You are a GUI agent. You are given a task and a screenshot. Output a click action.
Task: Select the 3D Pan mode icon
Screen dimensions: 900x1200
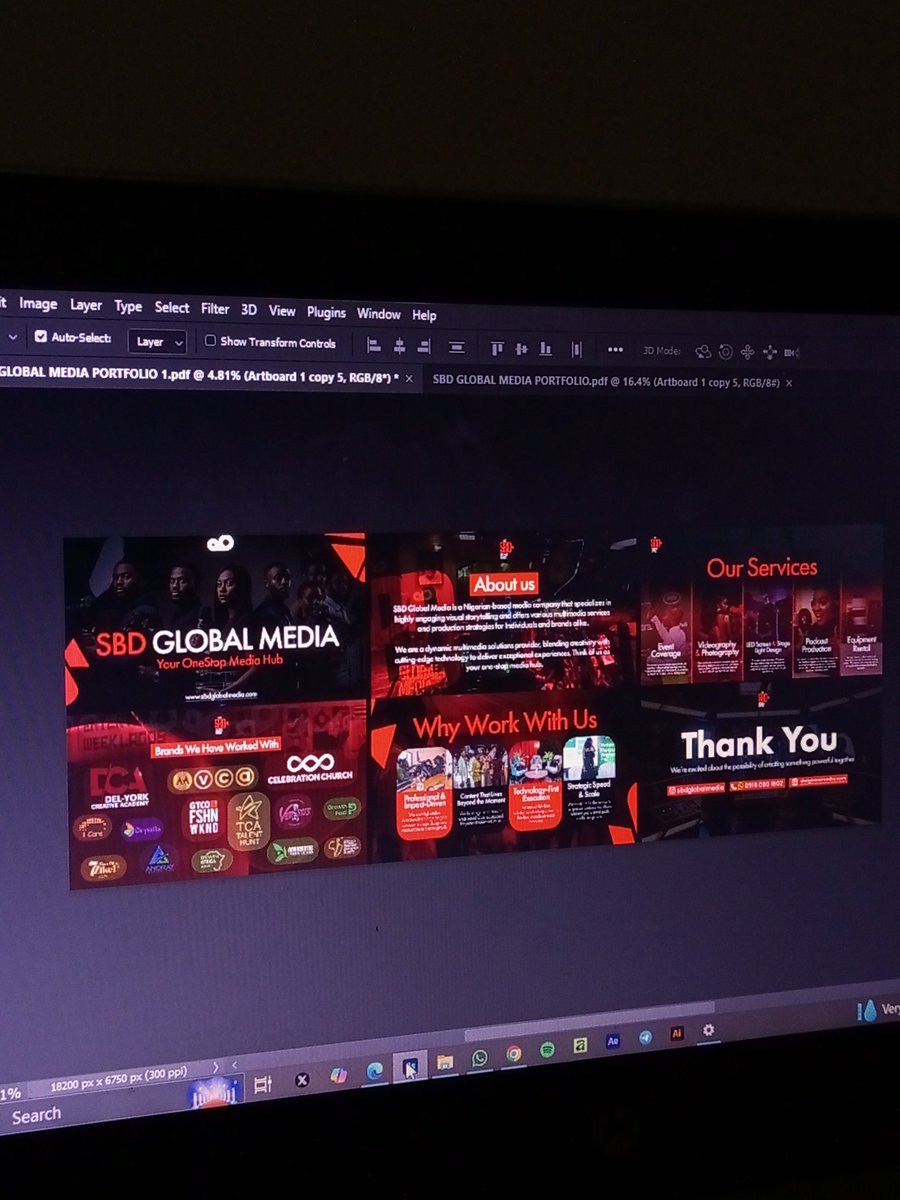tap(747, 352)
